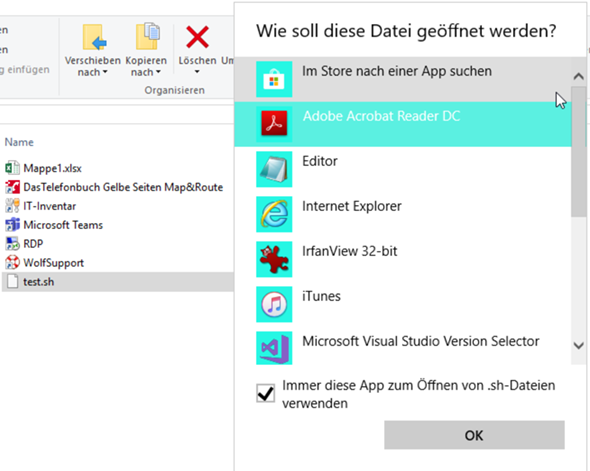Click the app list scrollbar thumb
Image resolution: width=590 pixels, height=471 pixels.
[x=579, y=152]
